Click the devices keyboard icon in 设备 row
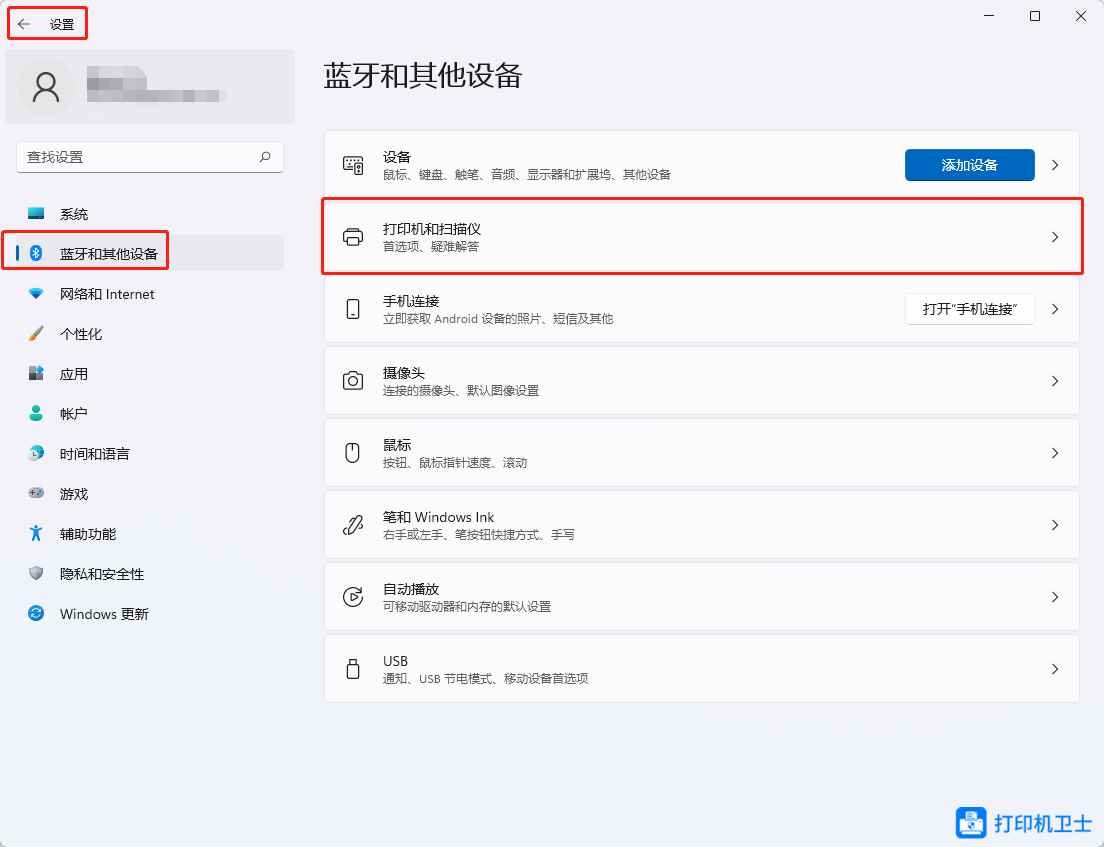 tap(353, 165)
